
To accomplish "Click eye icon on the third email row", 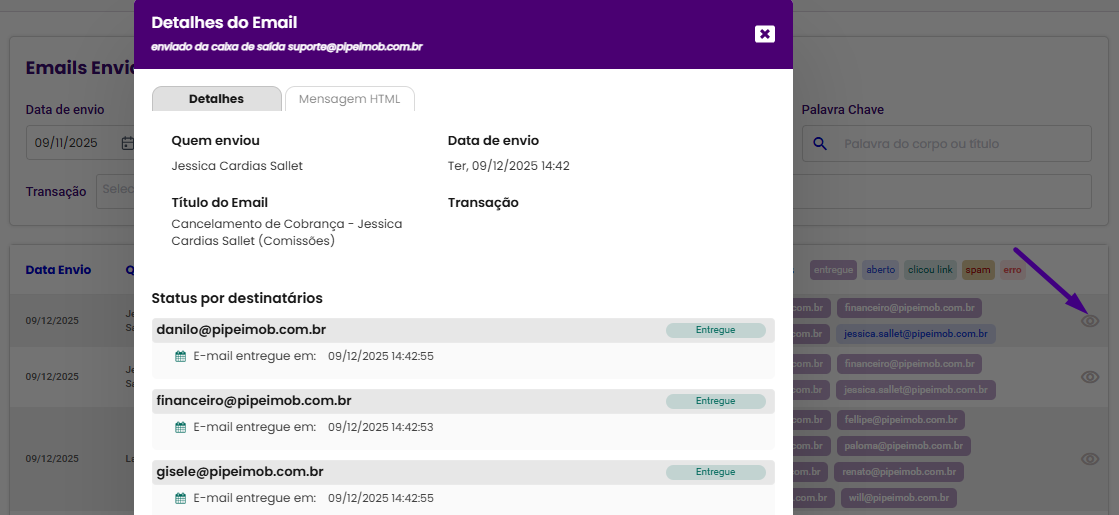I will click(1090, 459).
